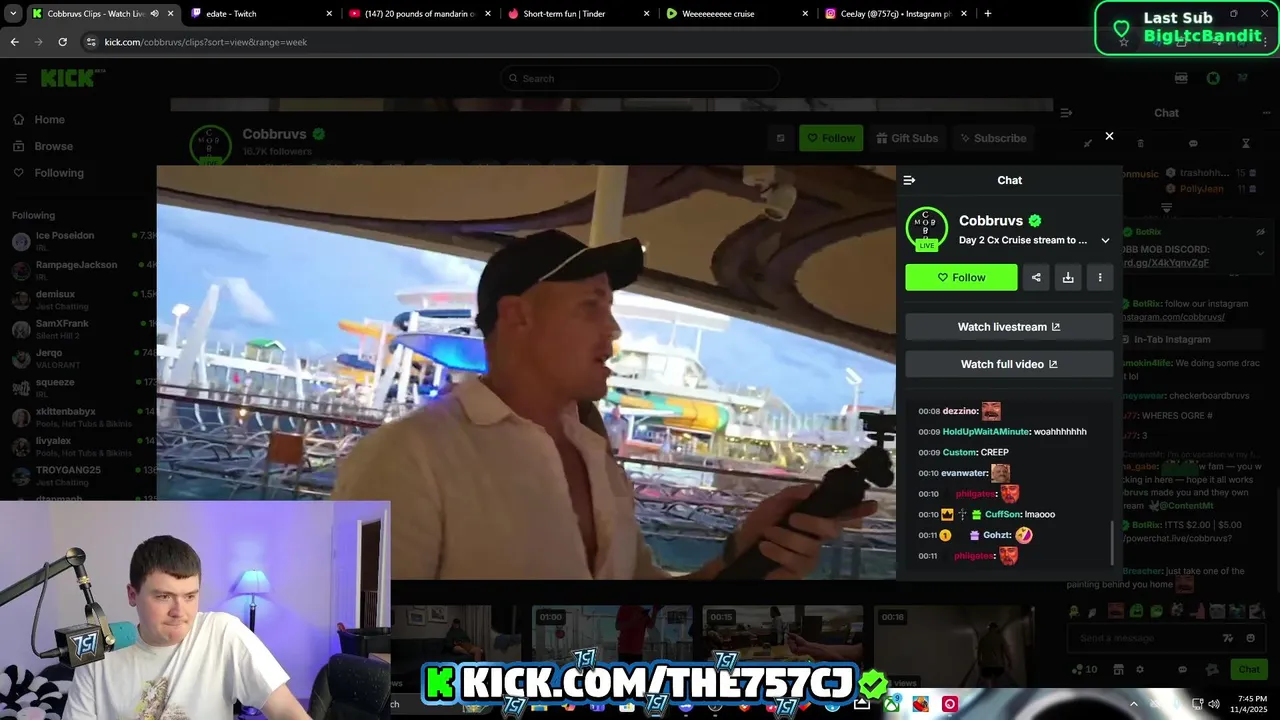Viewport: 1280px width, 720px height.
Task: Close the clip viewer with the X
Action: [x=1109, y=136]
